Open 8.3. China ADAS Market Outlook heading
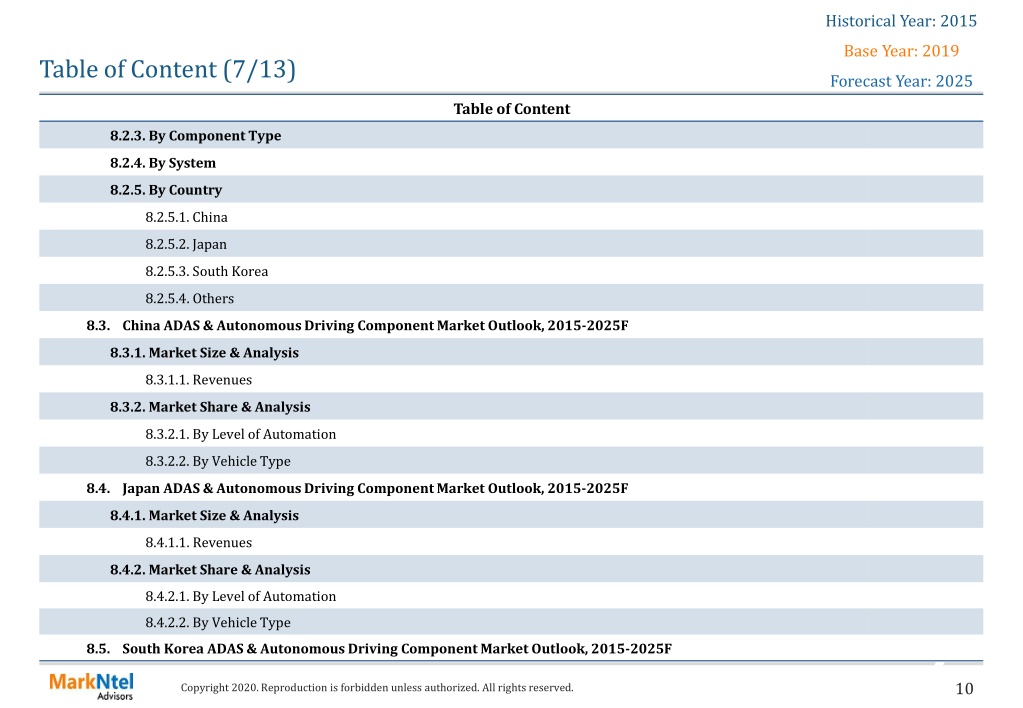 (357, 326)
